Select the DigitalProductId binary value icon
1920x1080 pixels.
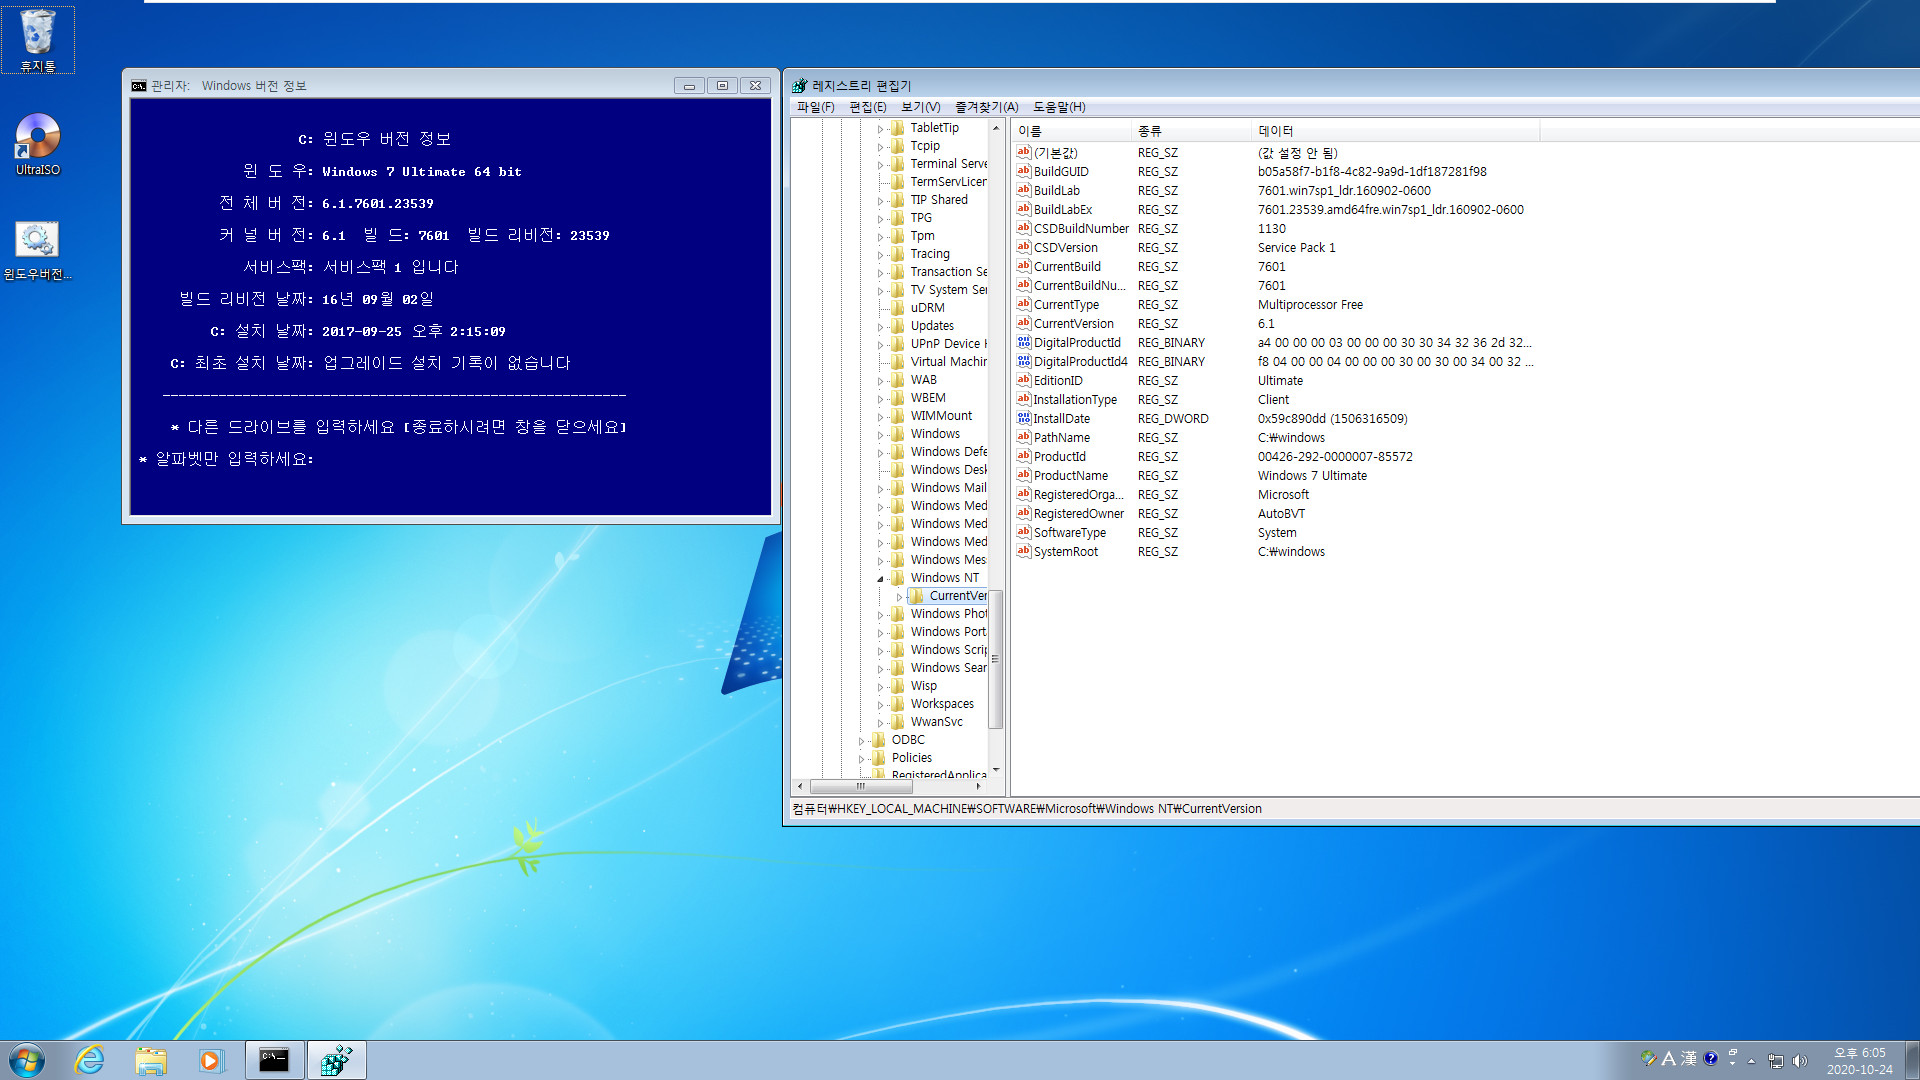tap(1023, 342)
